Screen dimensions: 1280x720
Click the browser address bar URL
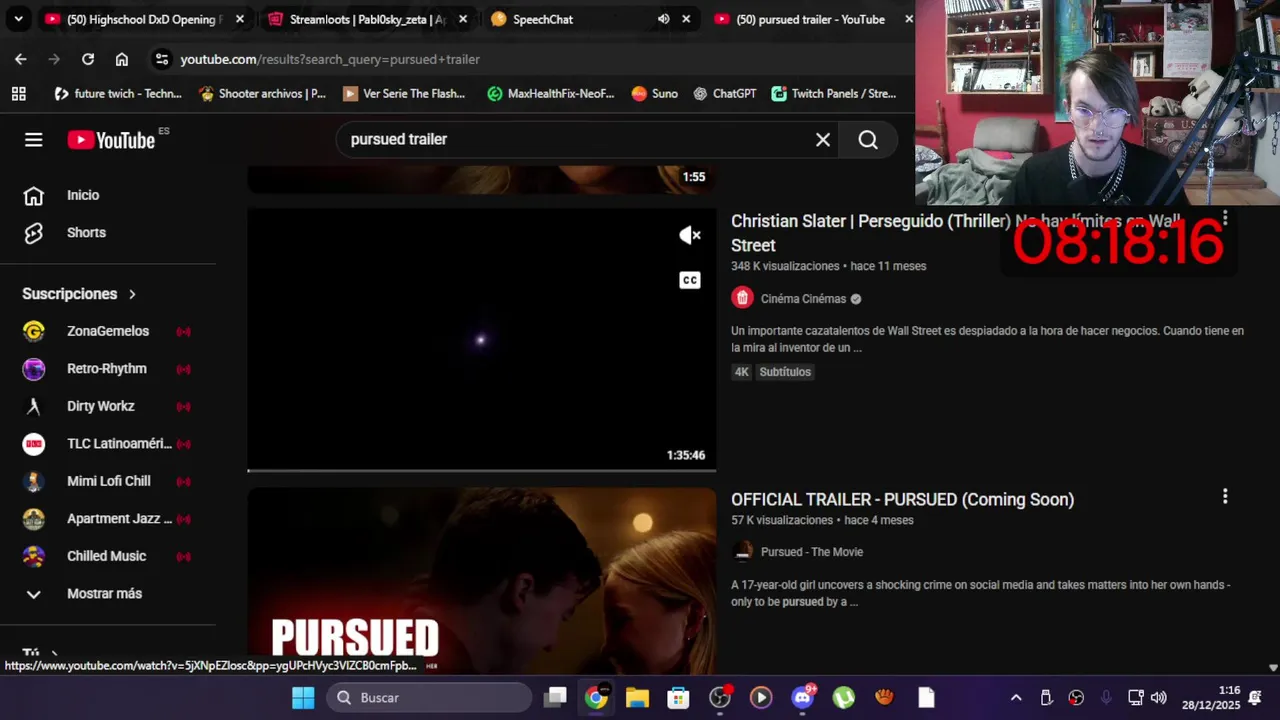[330, 59]
